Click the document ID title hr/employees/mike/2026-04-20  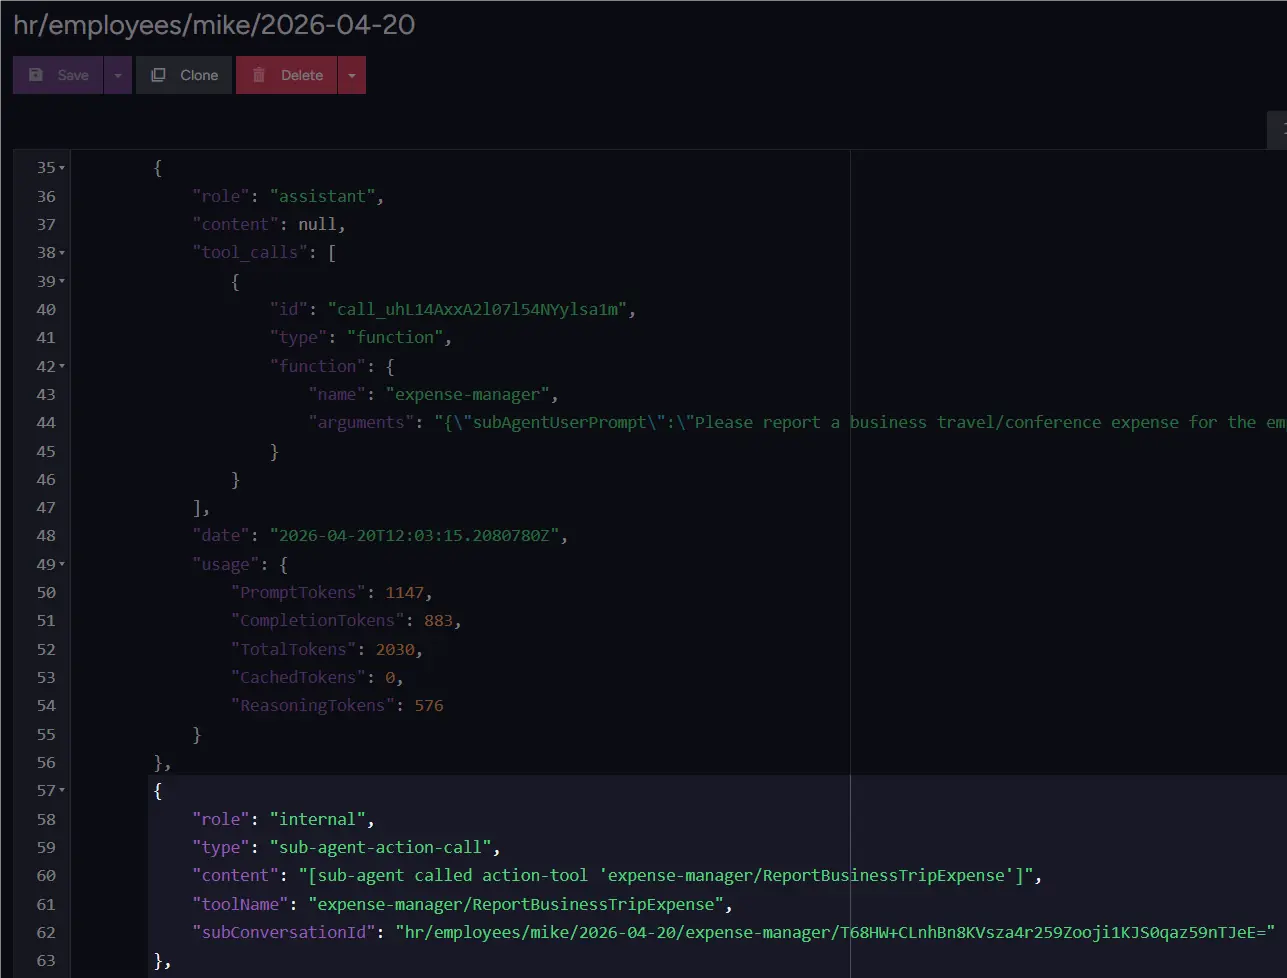pyautogui.click(x=214, y=25)
